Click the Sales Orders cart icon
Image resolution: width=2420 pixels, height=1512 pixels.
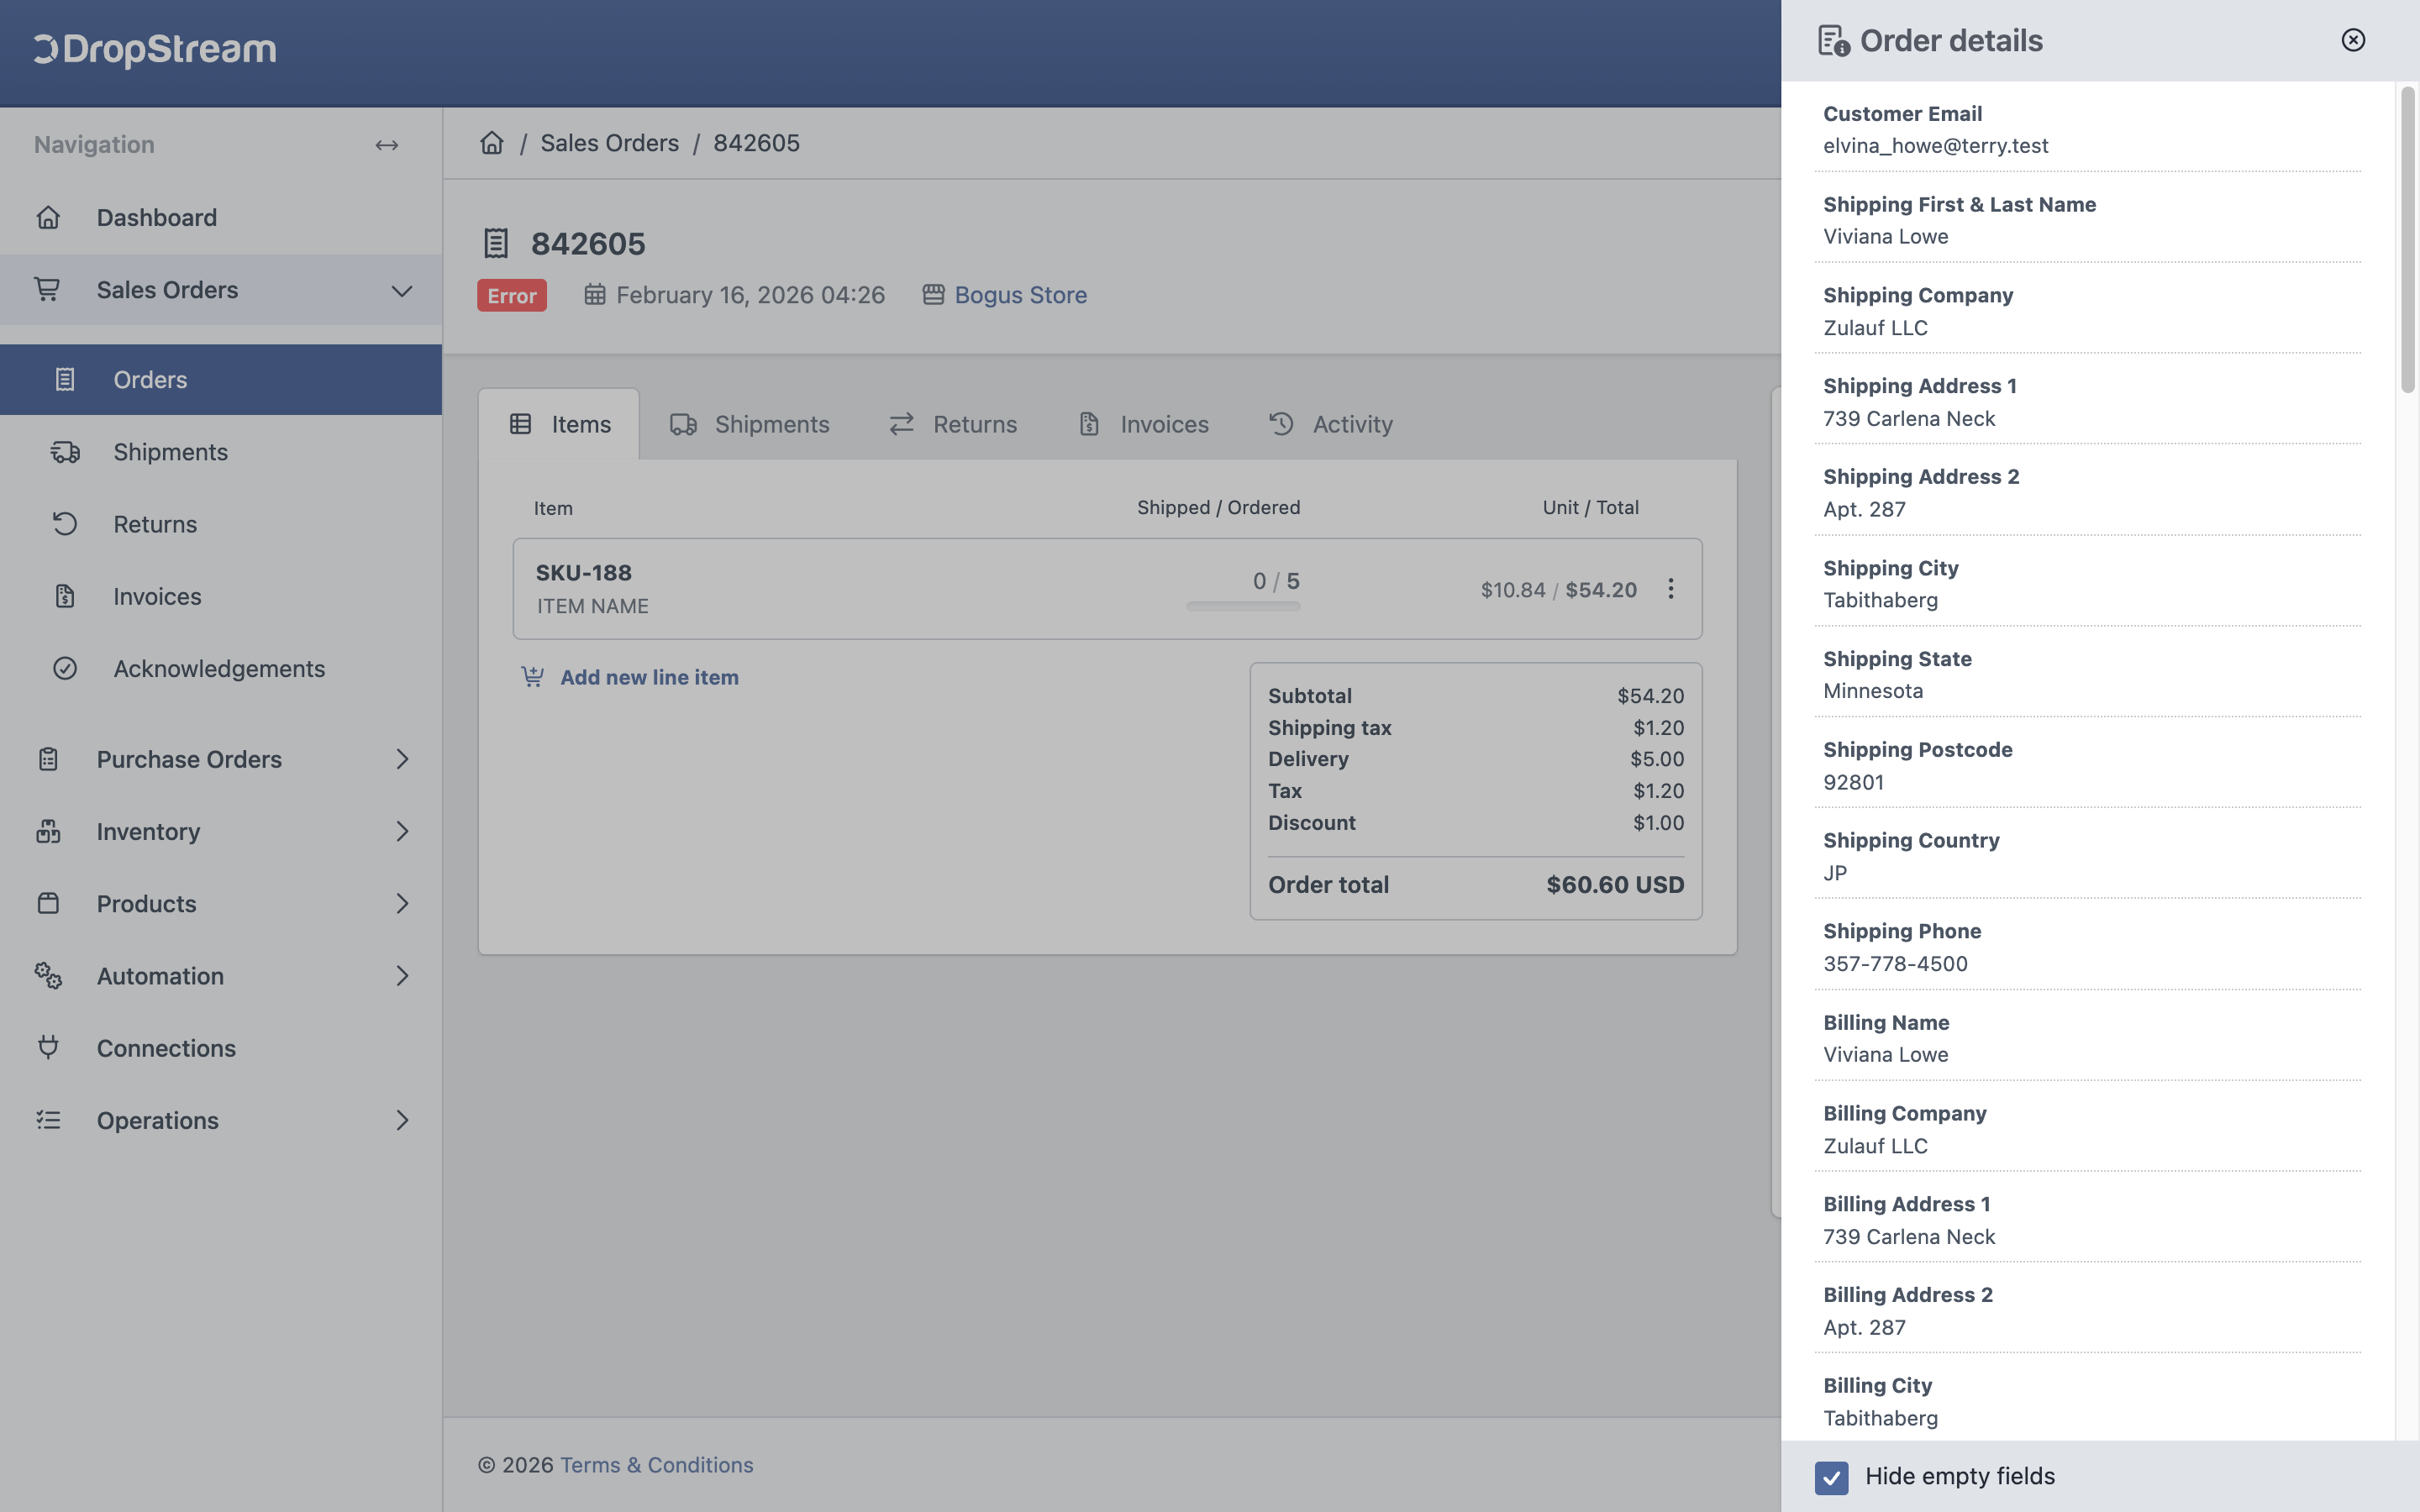(x=47, y=290)
